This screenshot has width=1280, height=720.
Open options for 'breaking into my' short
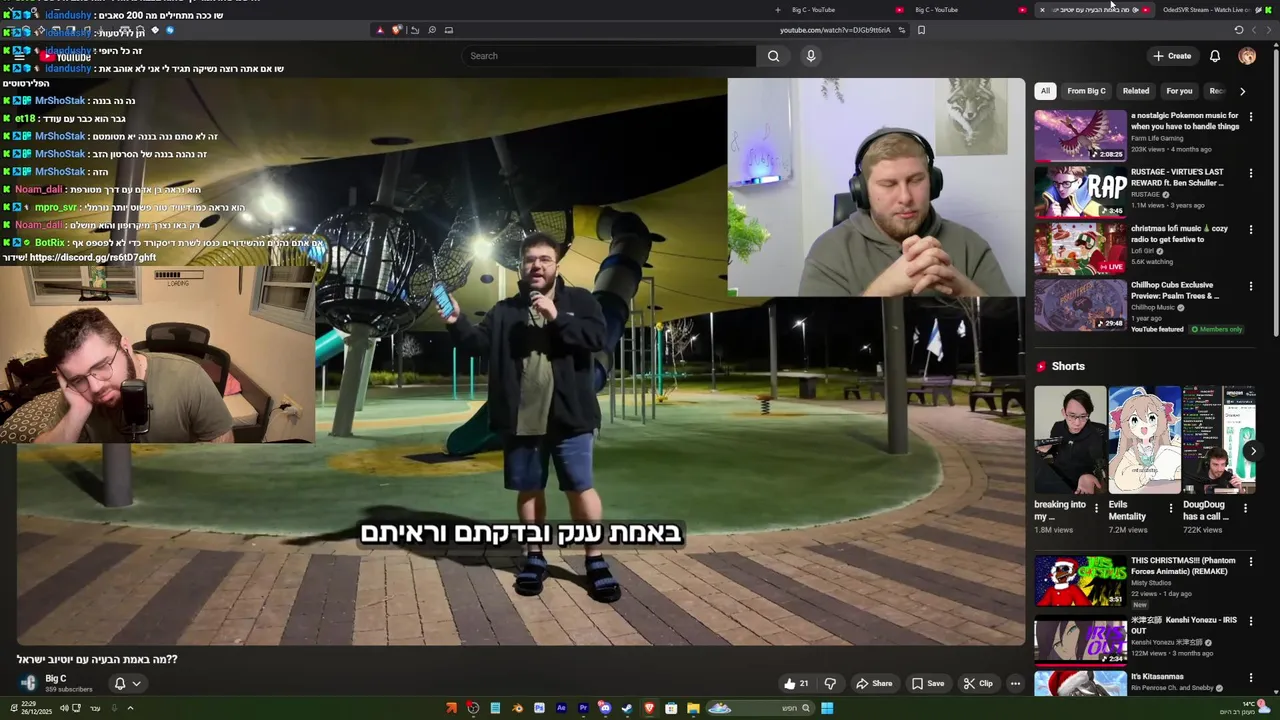click(1097, 508)
